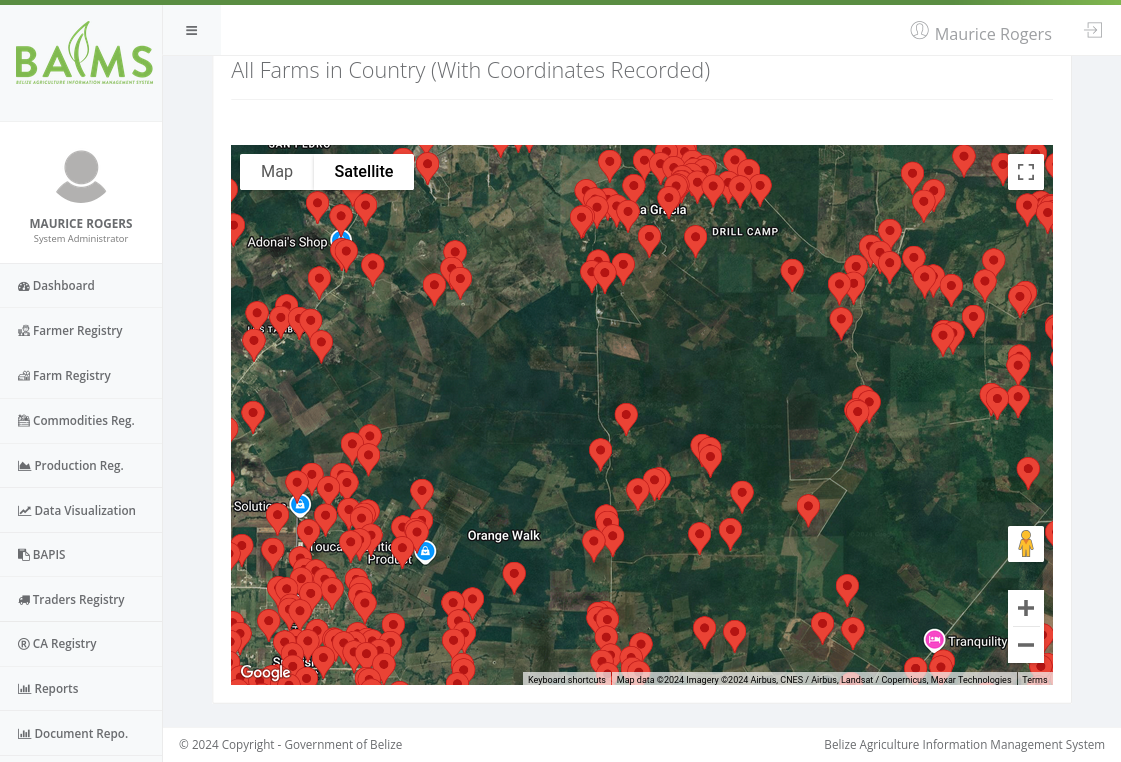Click the Production Reg. area chart icon
This screenshot has height=762, width=1121.
[x=24, y=466]
